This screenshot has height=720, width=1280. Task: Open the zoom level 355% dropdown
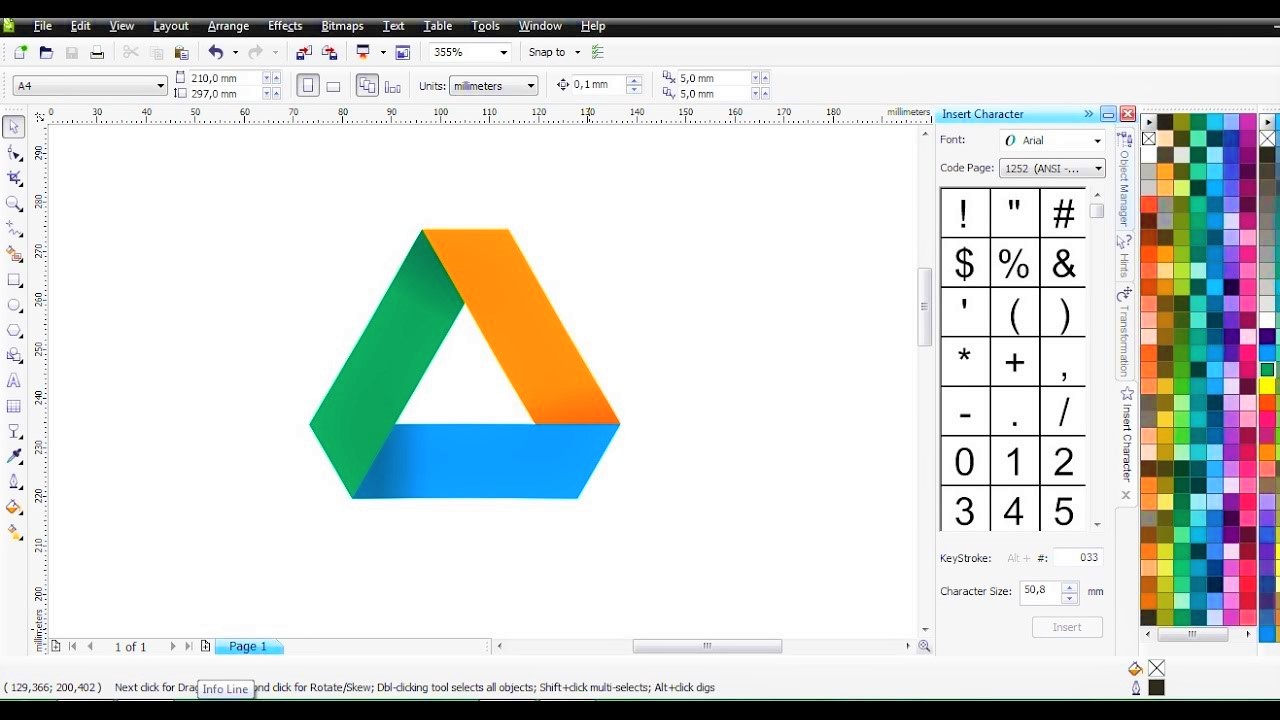pyautogui.click(x=503, y=52)
